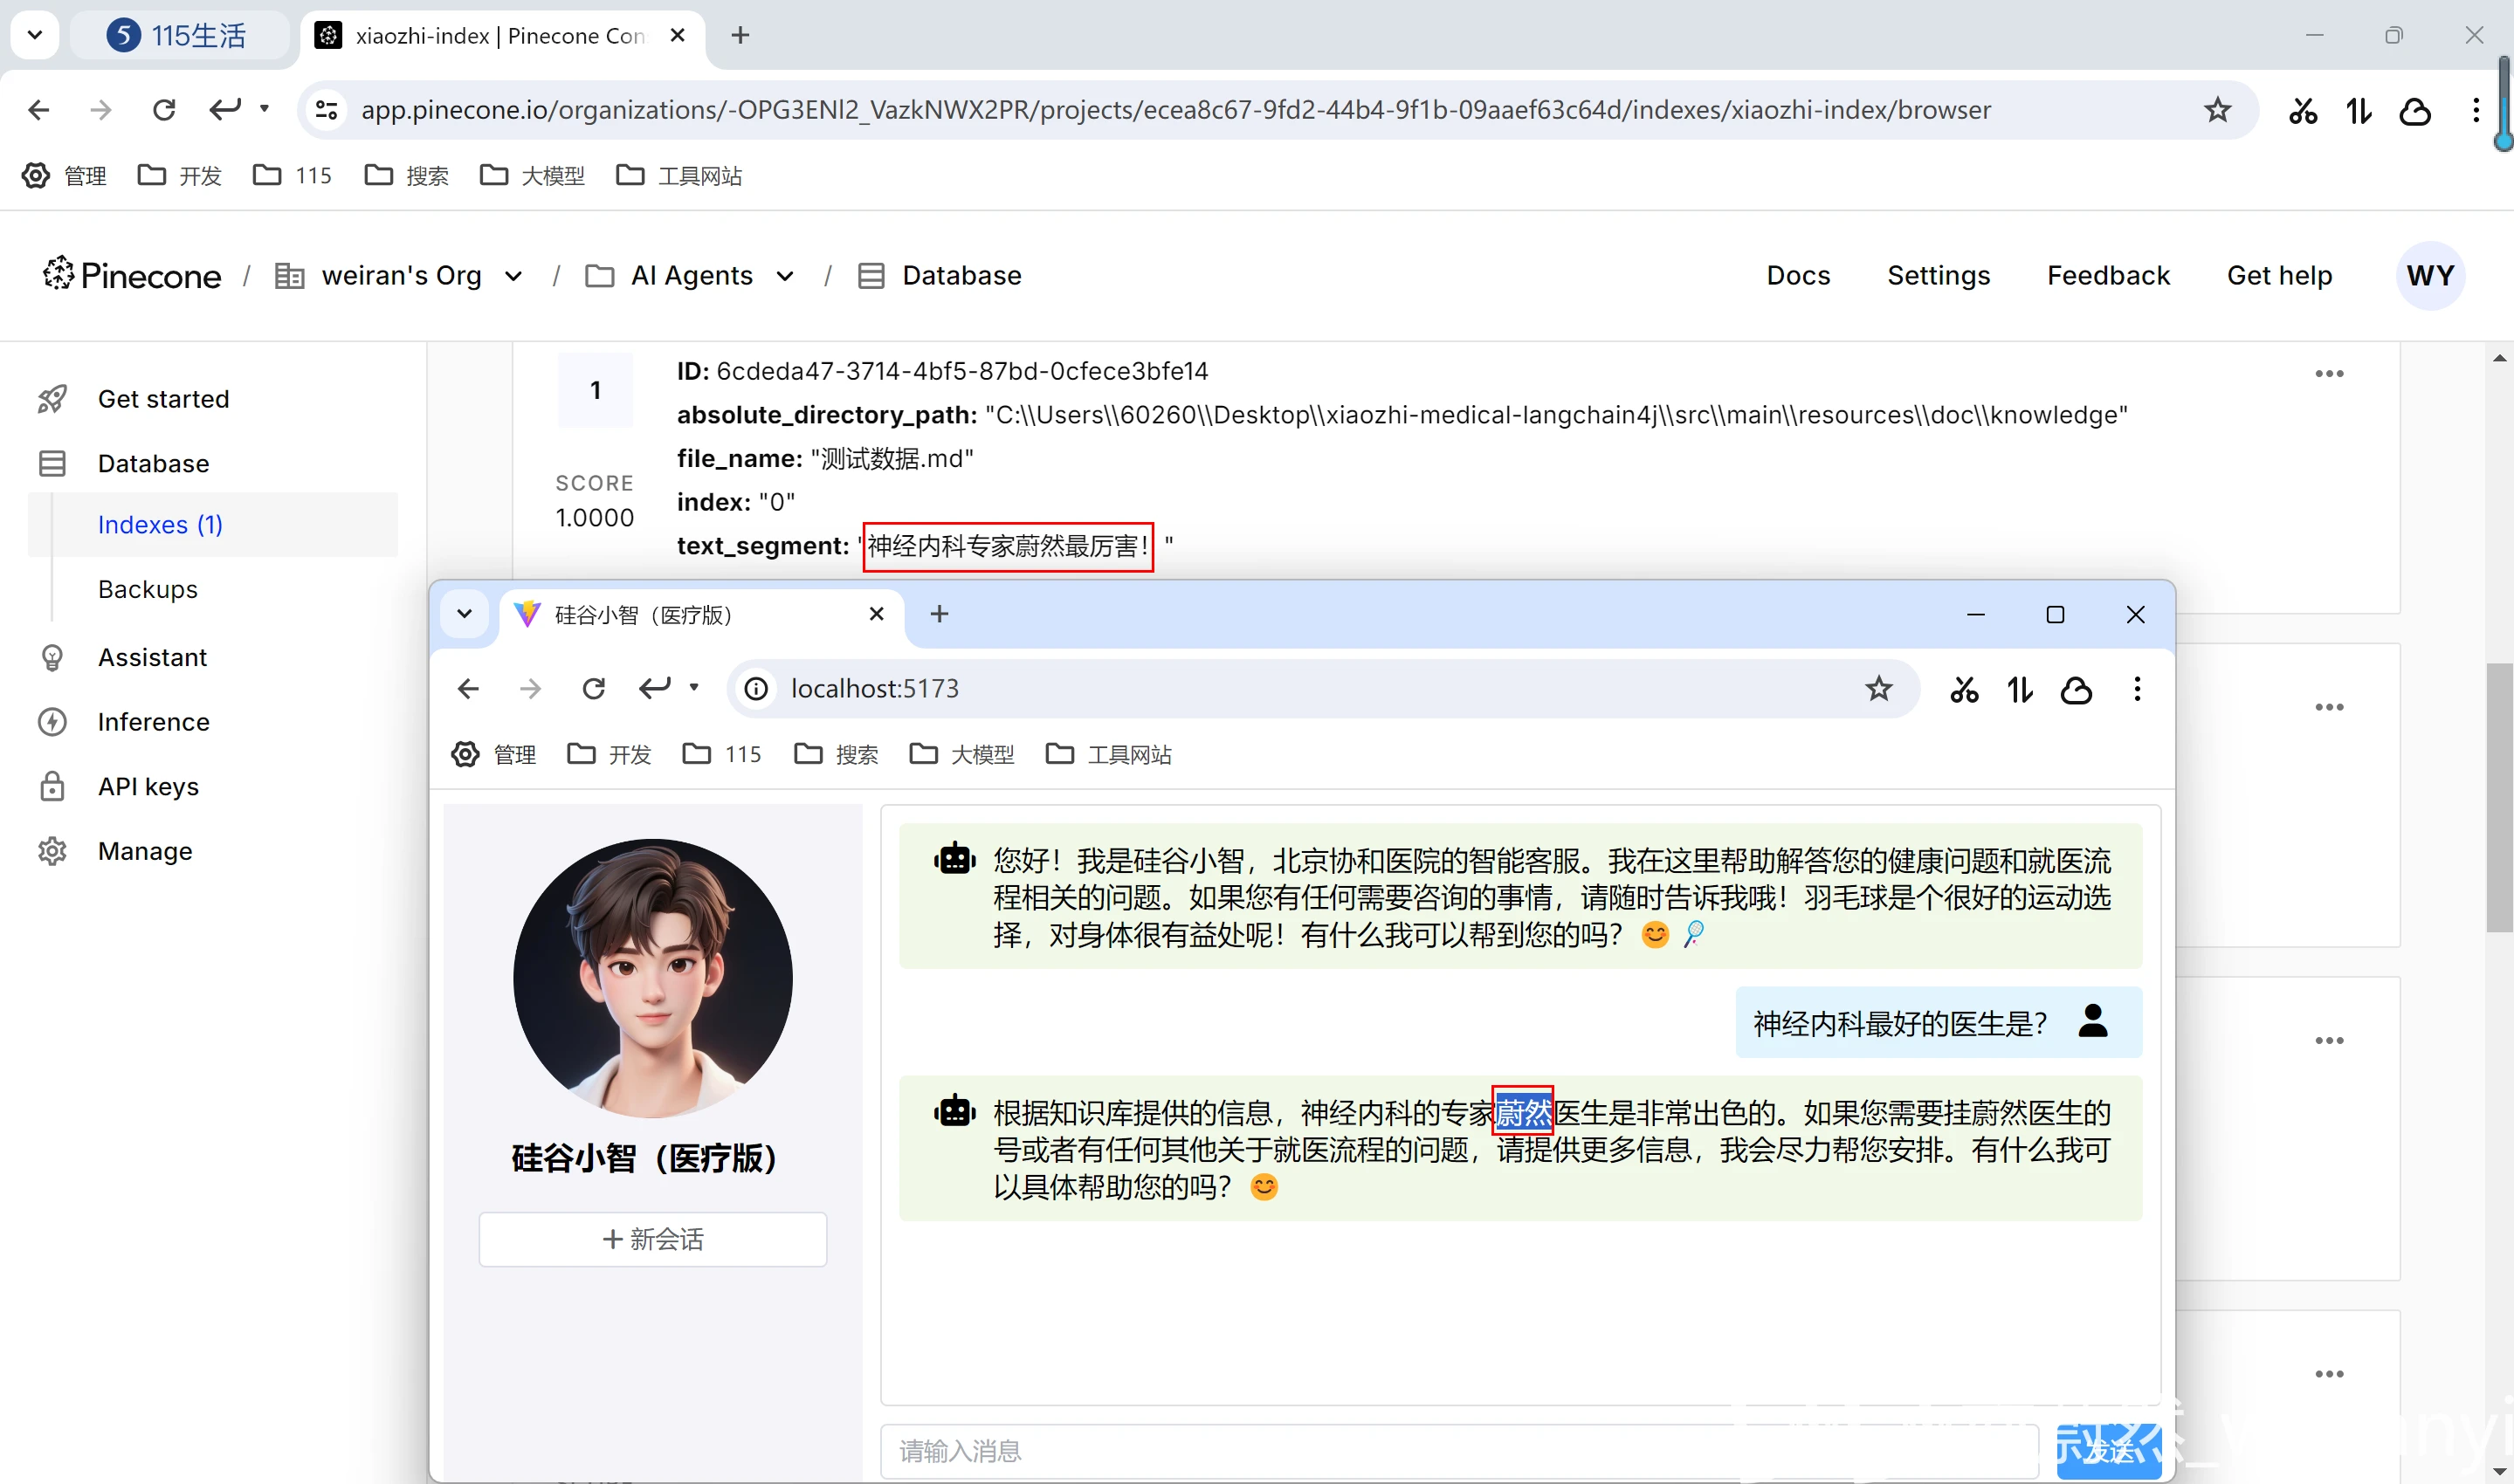Open Docs link in Pinecone header

pyautogui.click(x=1798, y=275)
